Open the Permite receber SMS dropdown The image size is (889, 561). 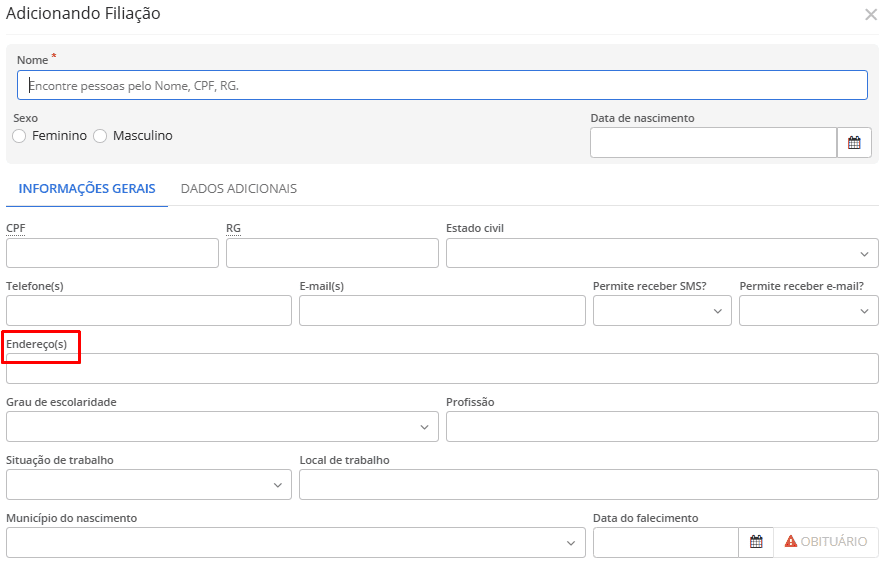(662, 311)
